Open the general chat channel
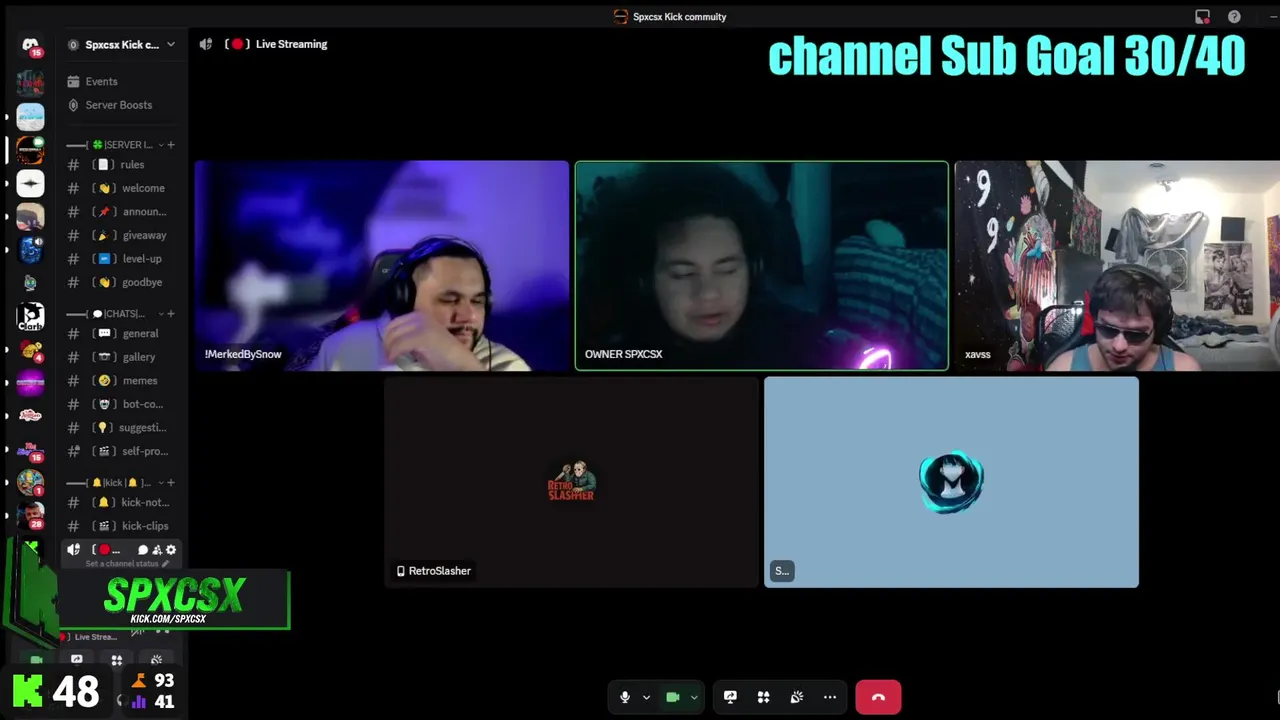This screenshot has width=1280, height=720. tap(121, 333)
